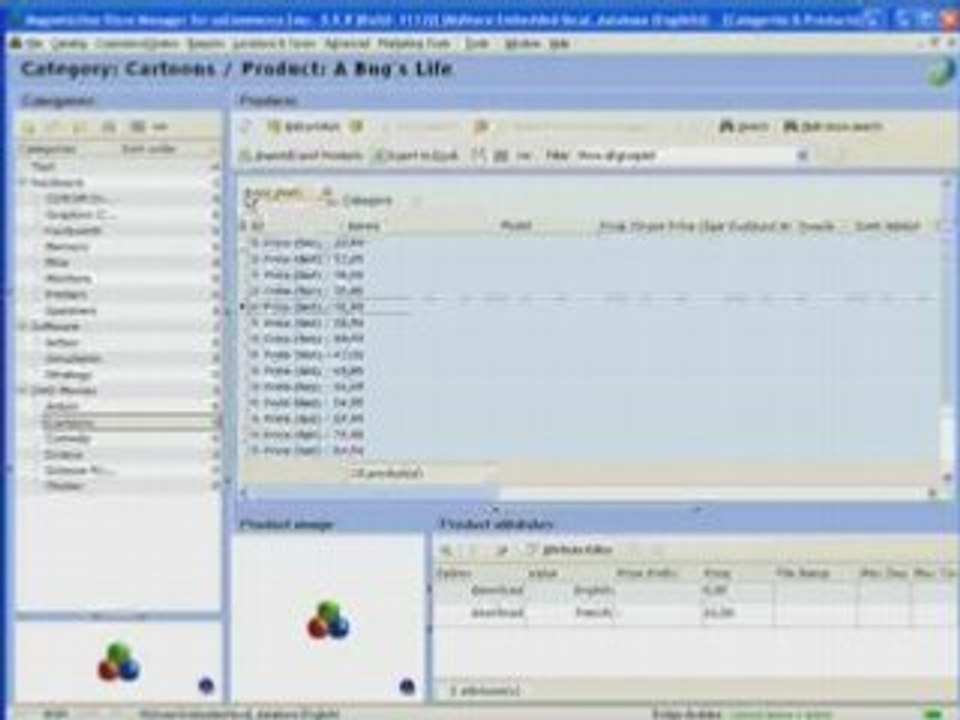Open the Attribute Editor
Screen dimensions: 960x720
pos(570,550)
